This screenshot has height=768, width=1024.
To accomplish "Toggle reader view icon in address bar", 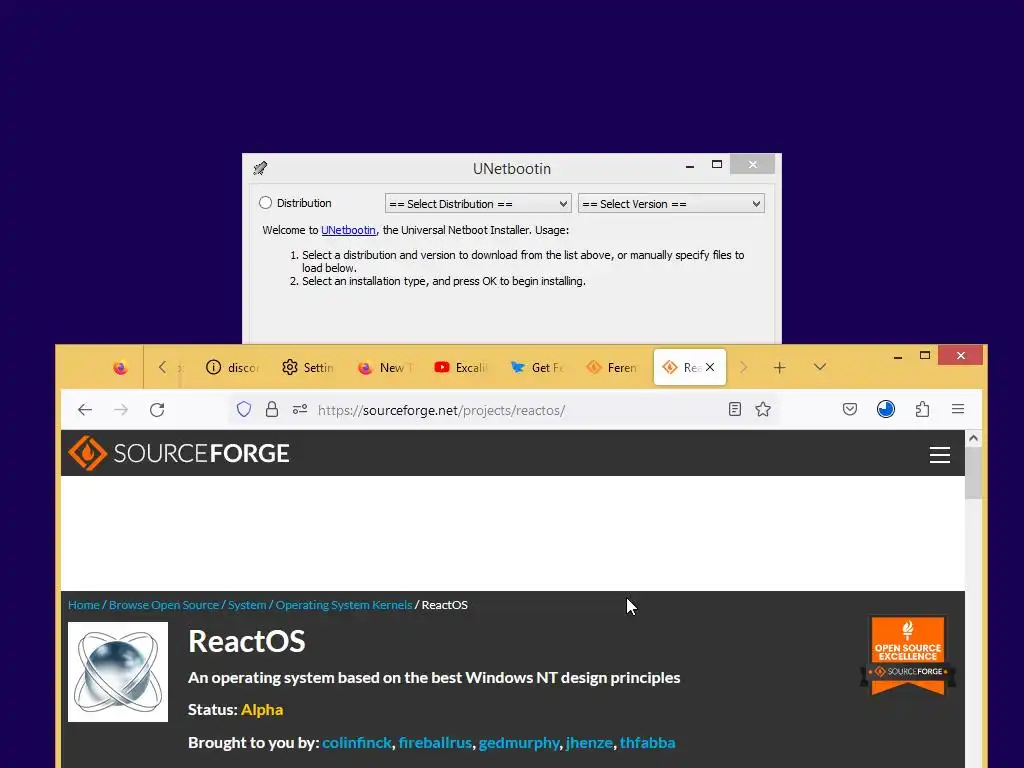I will point(735,409).
